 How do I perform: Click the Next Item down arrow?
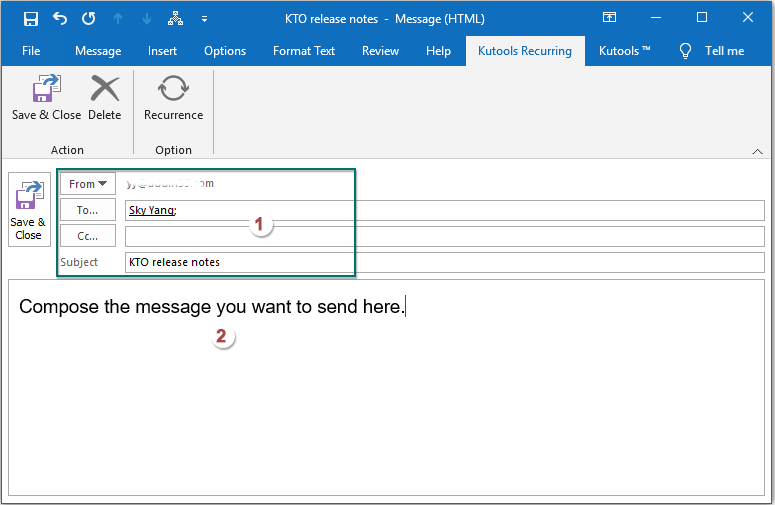pos(147,19)
